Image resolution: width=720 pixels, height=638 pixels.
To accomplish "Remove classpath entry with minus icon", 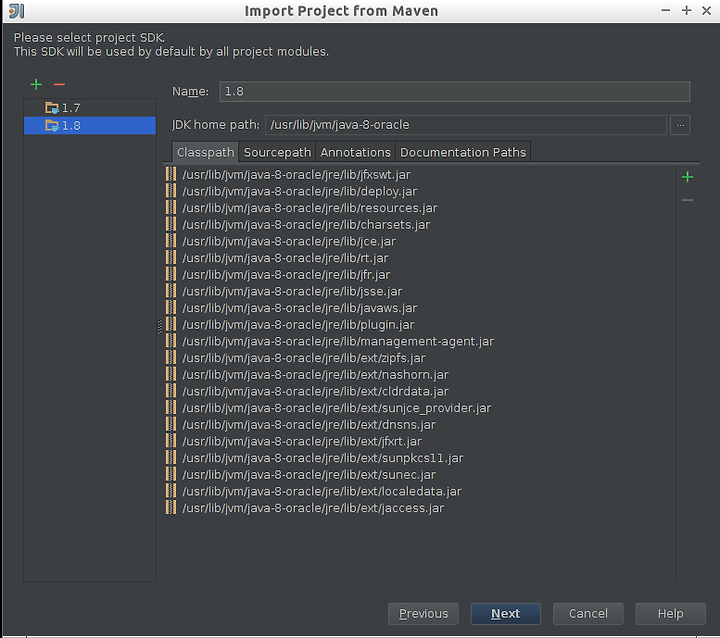I will [x=687, y=200].
